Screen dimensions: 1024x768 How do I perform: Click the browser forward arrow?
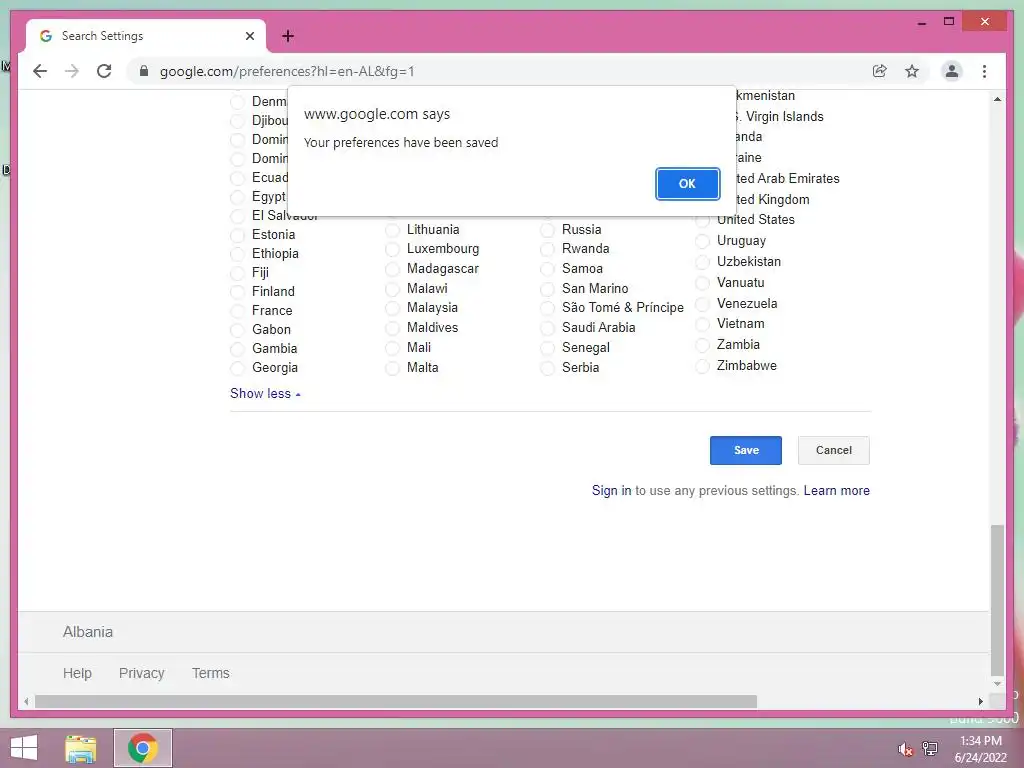click(72, 71)
